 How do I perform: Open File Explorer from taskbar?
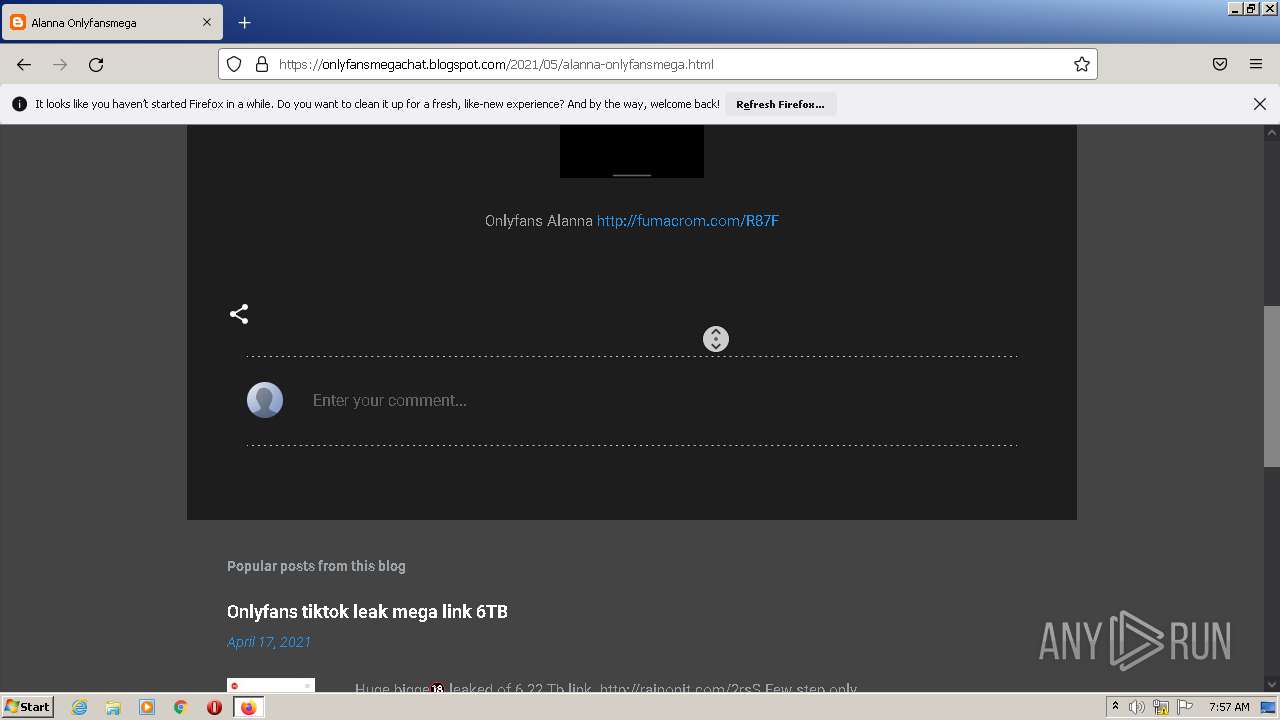point(113,707)
